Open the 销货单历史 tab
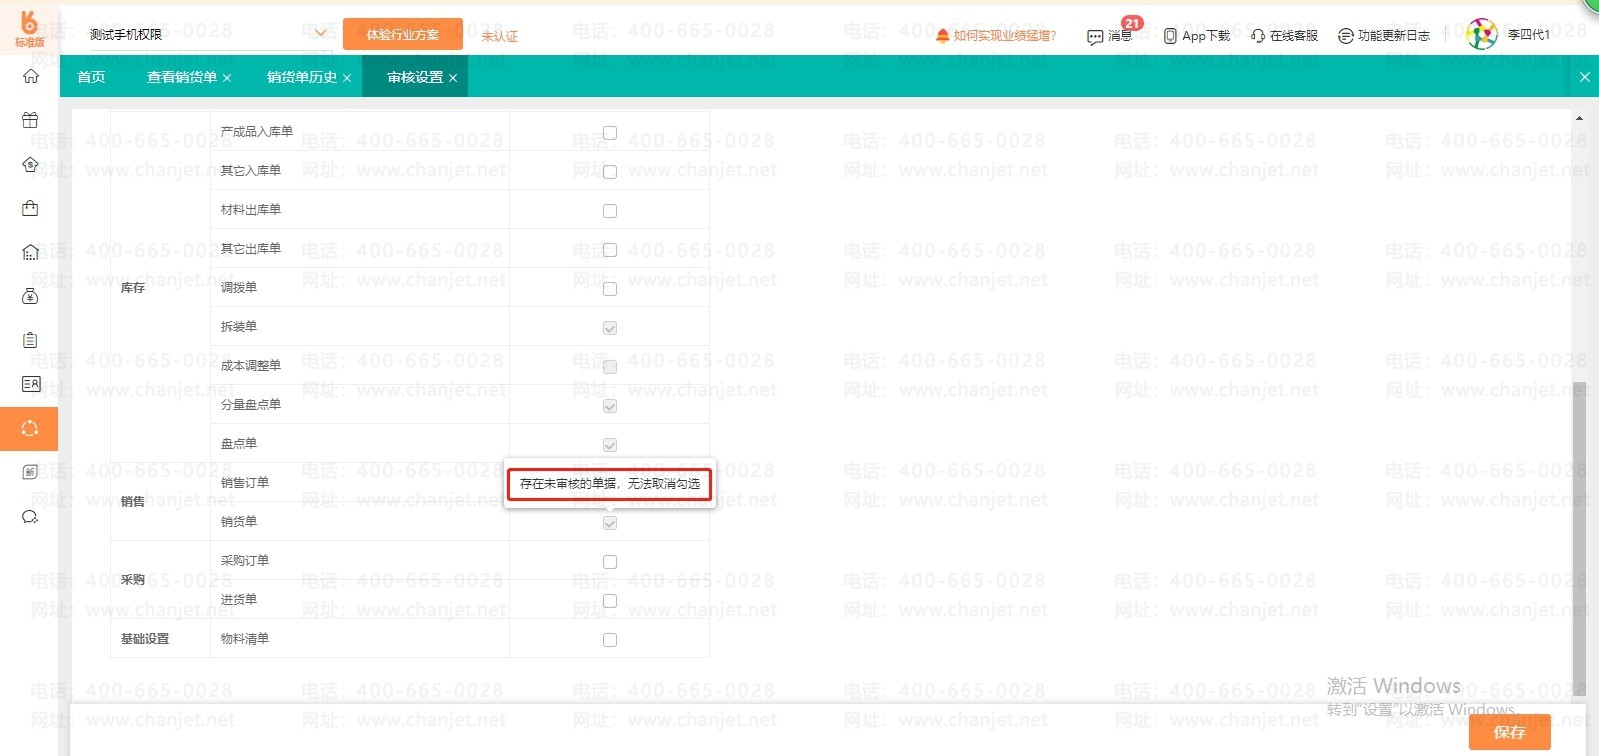Screen dimensions: 1599x756 tap(302, 77)
